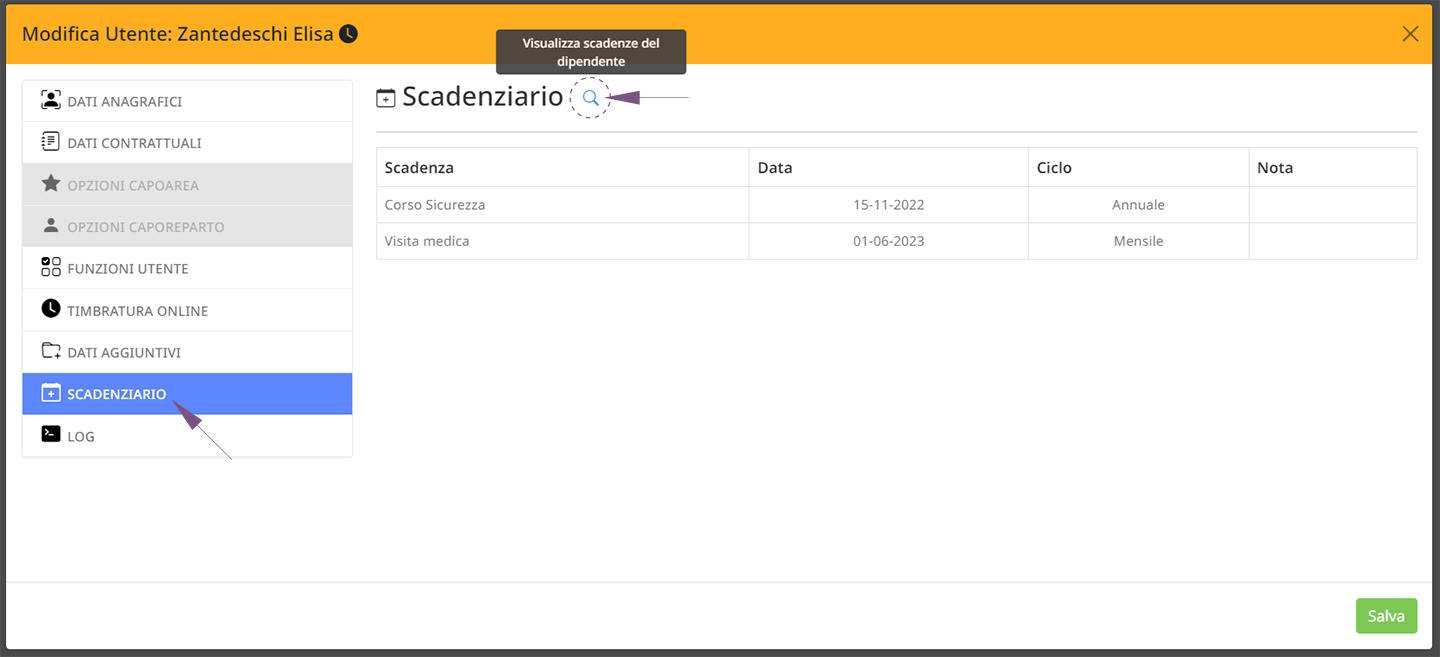Click the calendar icon before the Scadenziario heading
Viewport: 1440px width, 657px height.
tap(386, 98)
